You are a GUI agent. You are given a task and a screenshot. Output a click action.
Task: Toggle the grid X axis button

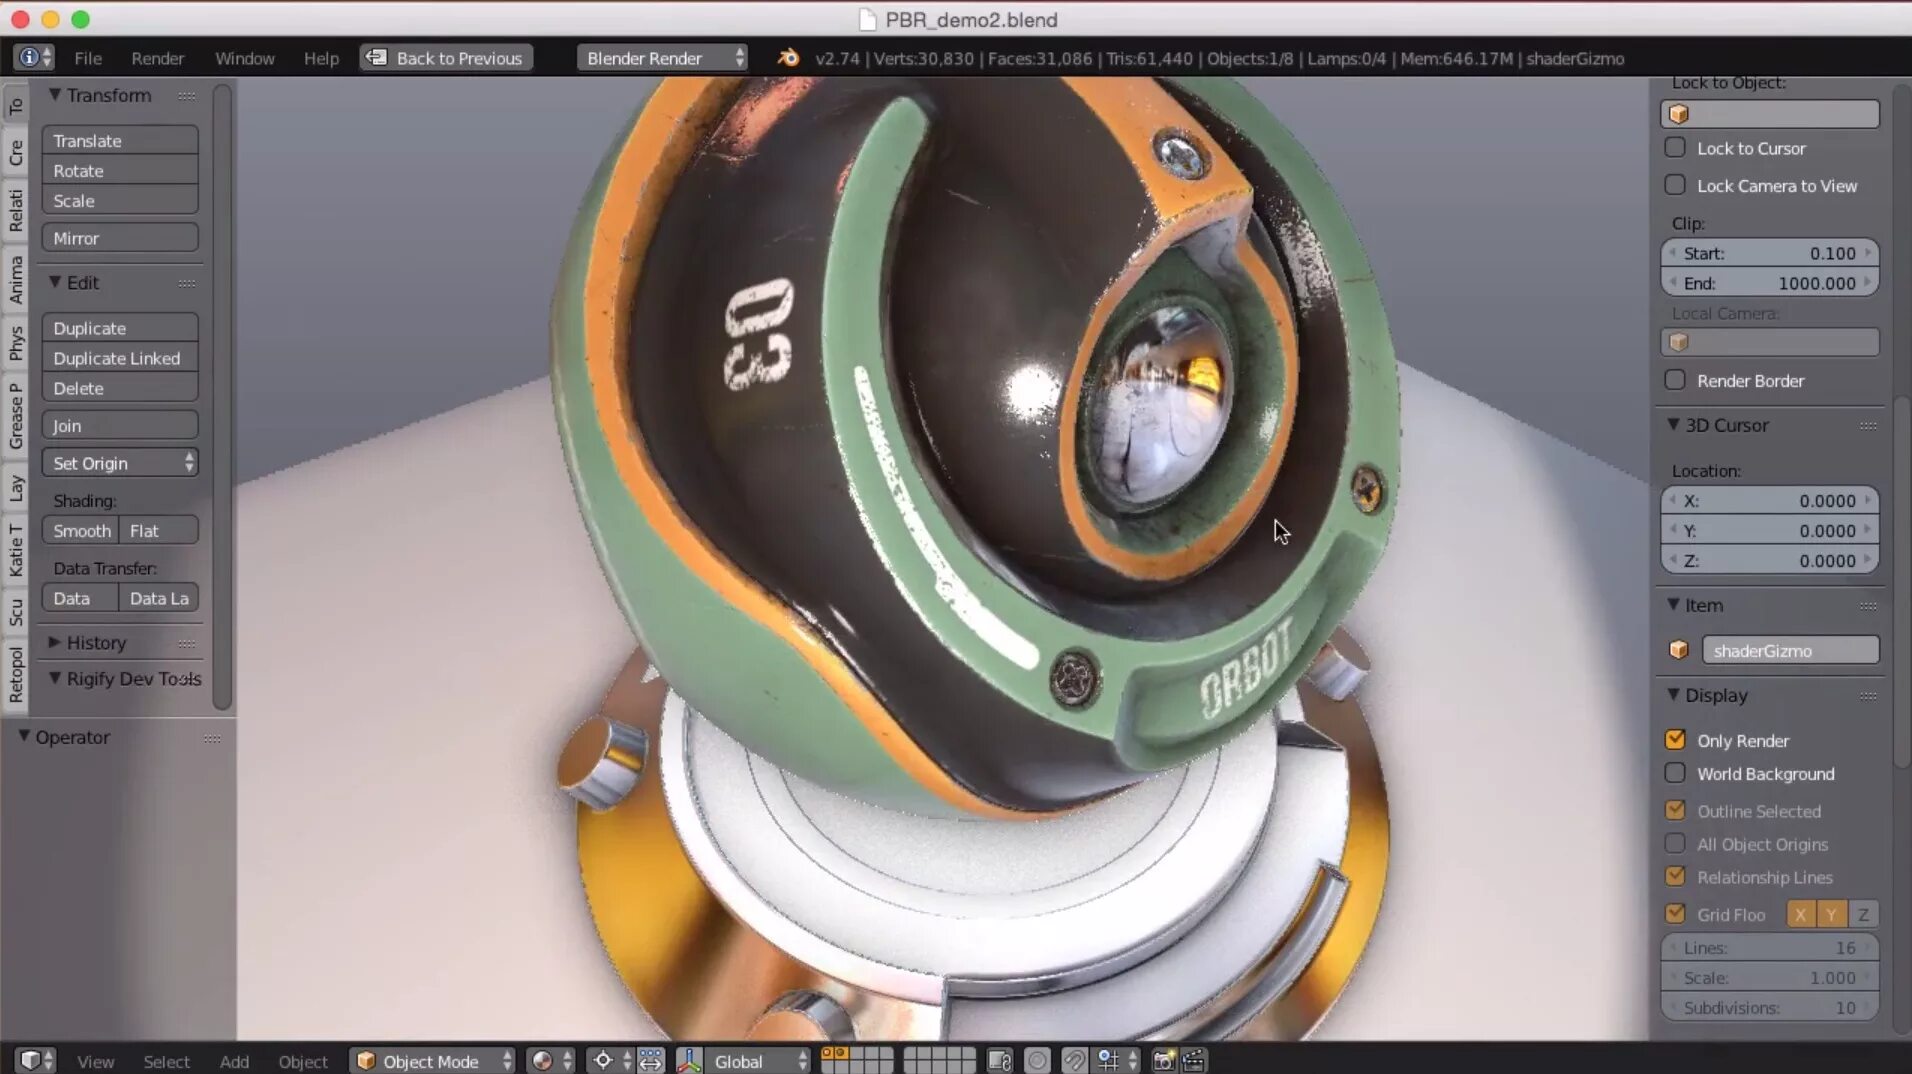pyautogui.click(x=1800, y=914)
